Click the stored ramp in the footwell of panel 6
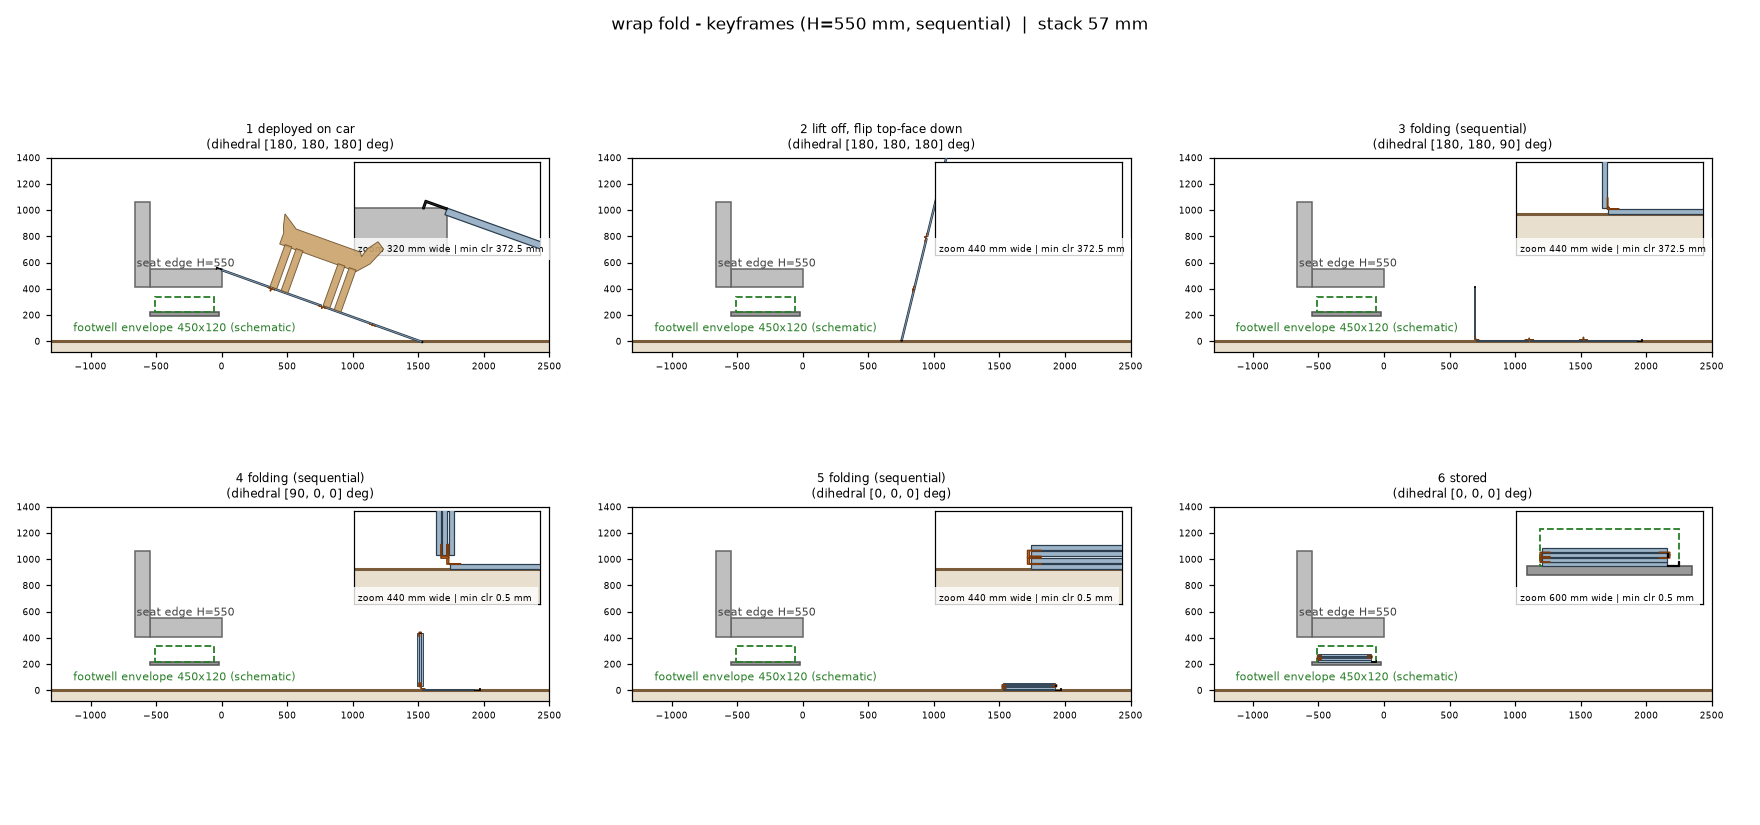The height and width of the screenshot is (825, 1760). click(x=1345, y=658)
